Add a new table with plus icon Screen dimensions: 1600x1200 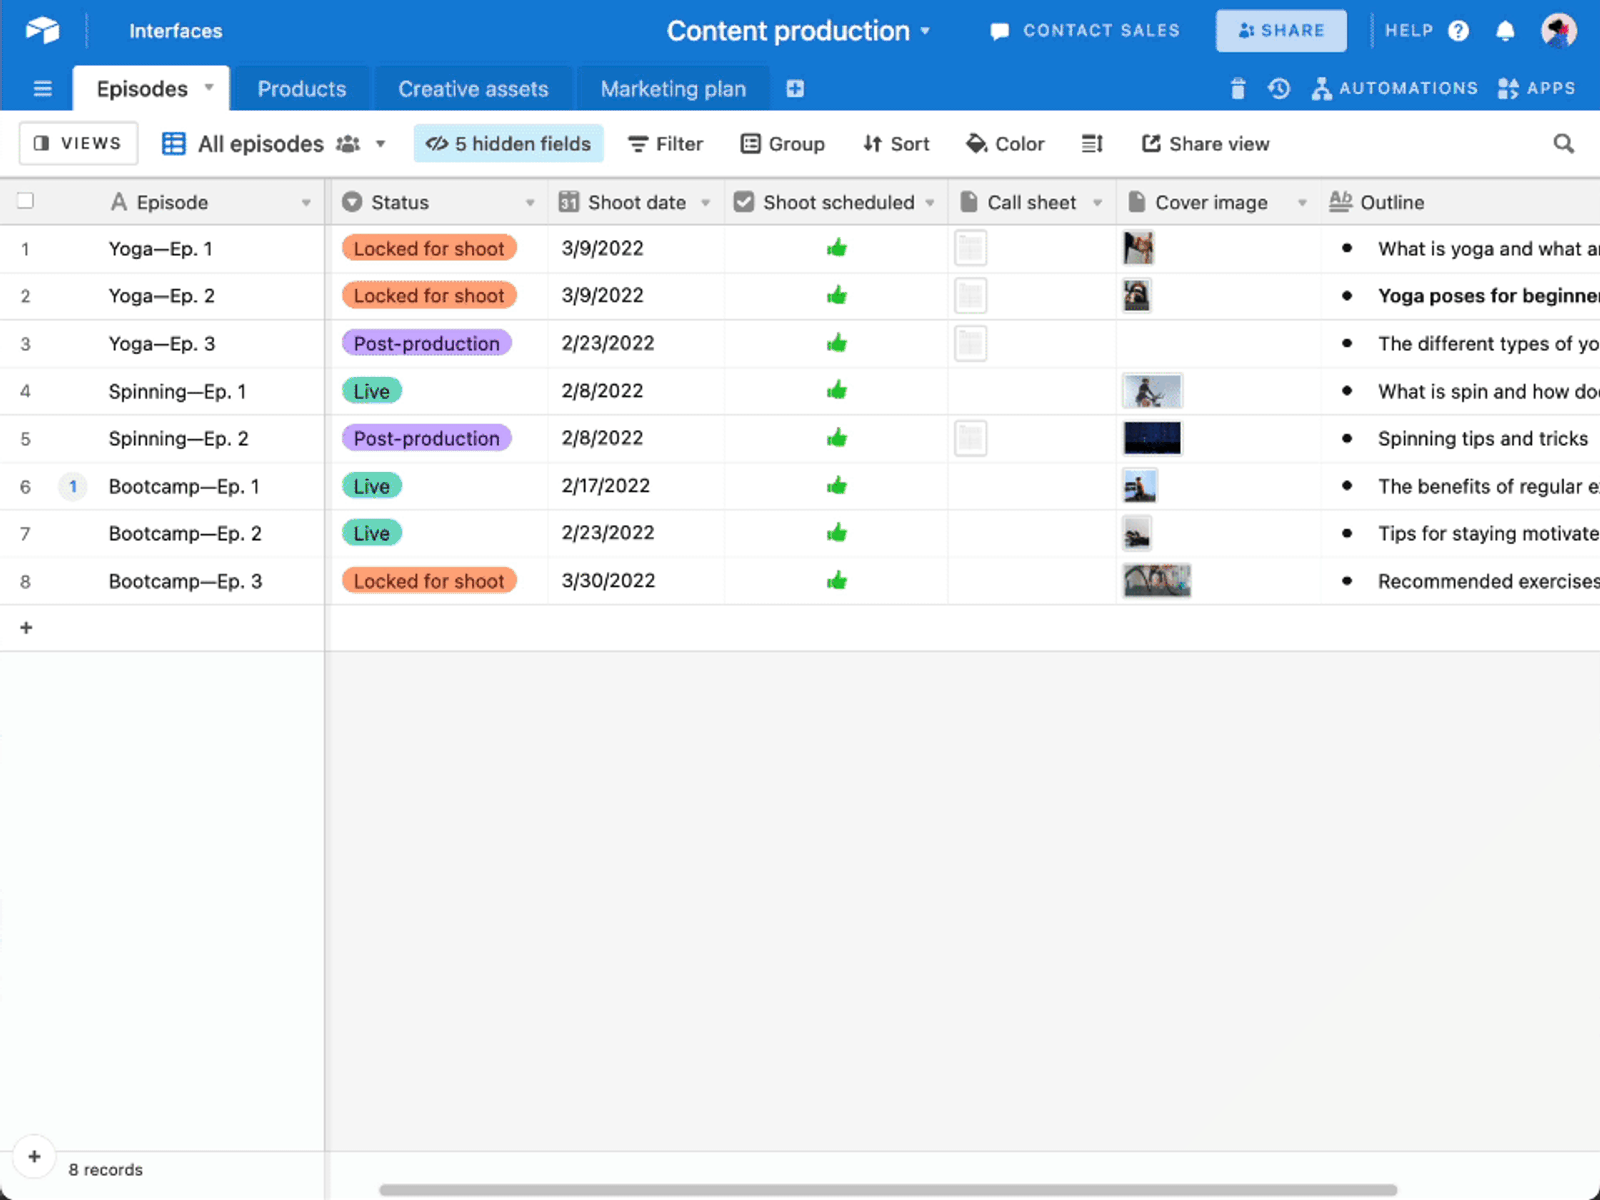click(795, 89)
